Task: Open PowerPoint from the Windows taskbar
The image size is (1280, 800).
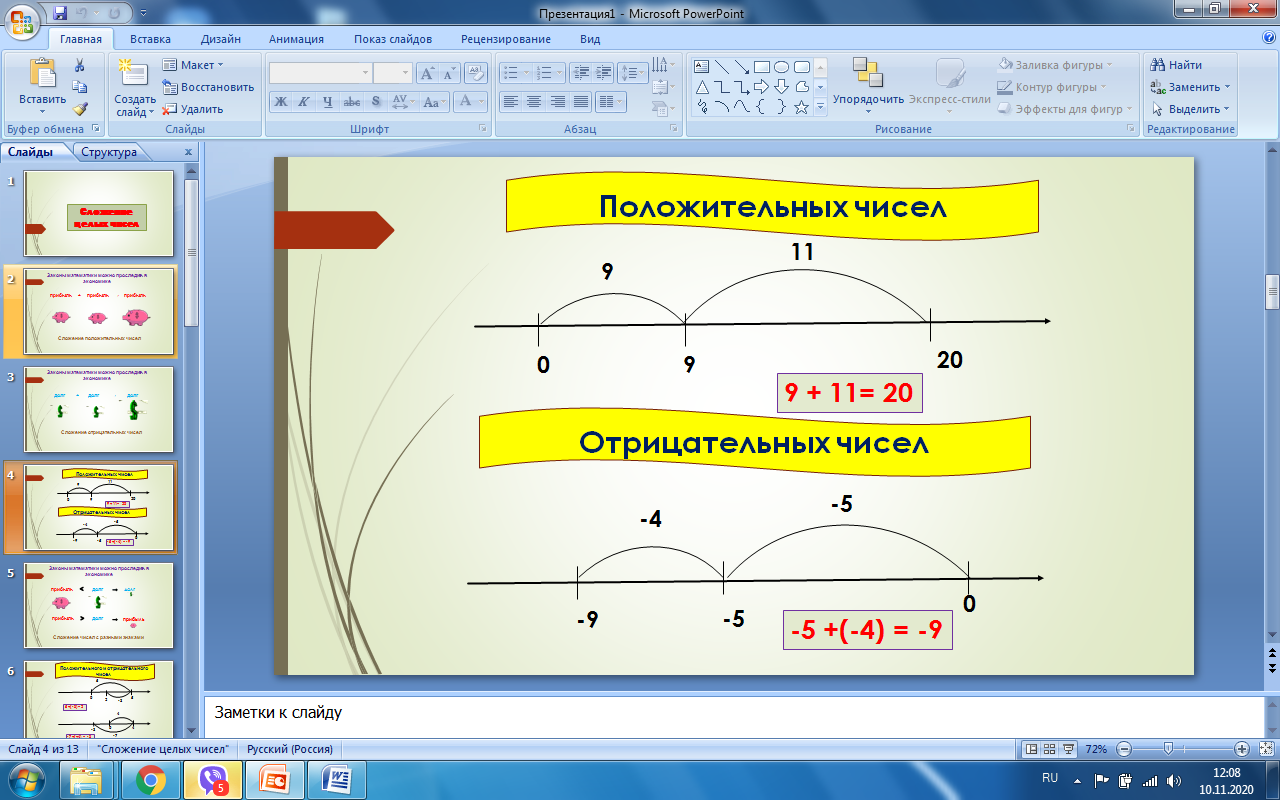Action: (273, 779)
